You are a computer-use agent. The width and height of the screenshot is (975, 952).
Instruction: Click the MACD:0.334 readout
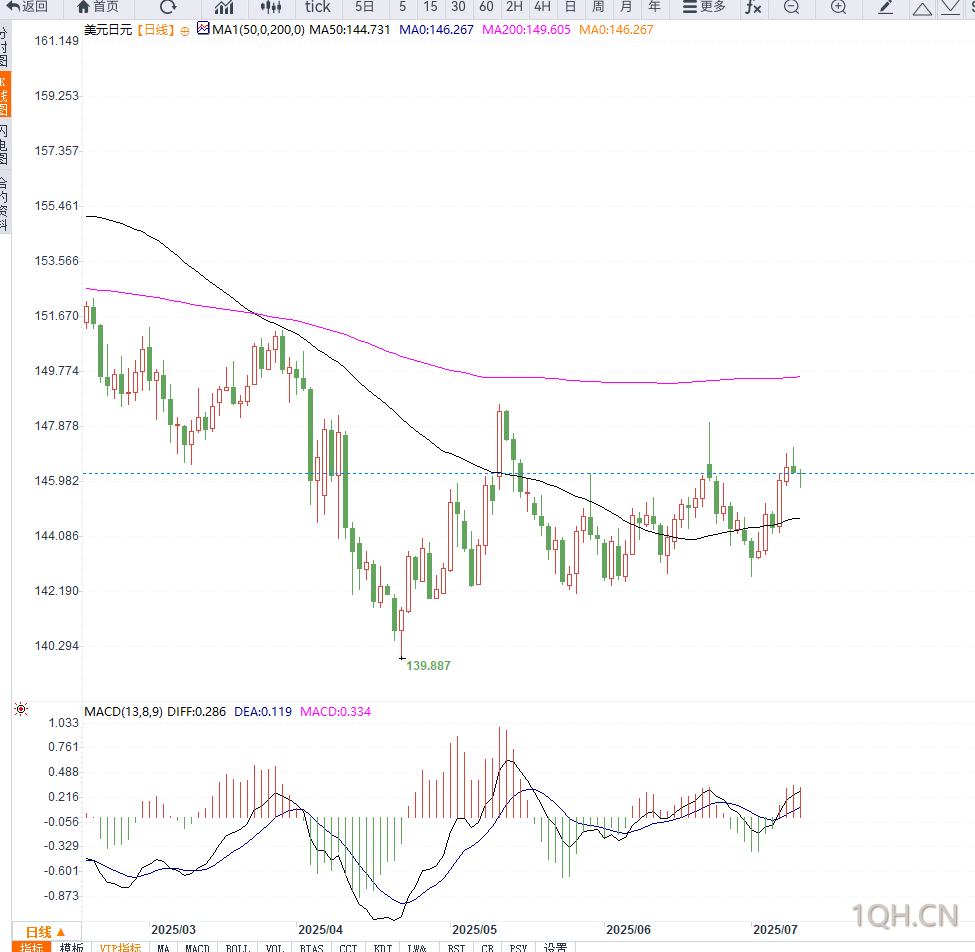point(336,711)
